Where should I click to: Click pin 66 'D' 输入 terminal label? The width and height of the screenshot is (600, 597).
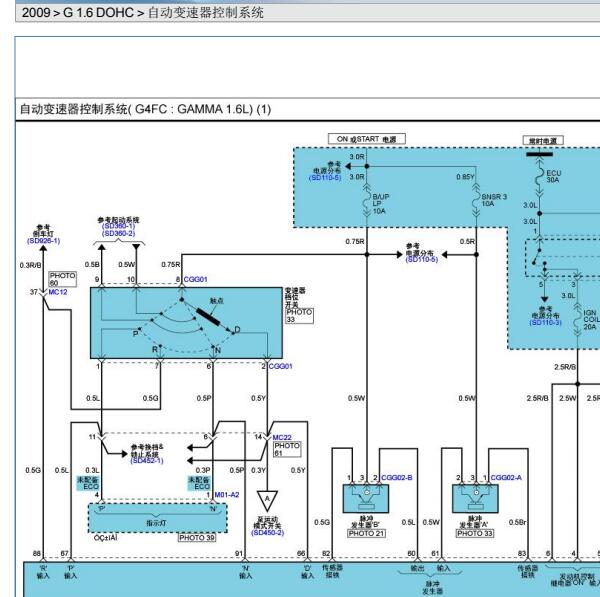(x=307, y=572)
